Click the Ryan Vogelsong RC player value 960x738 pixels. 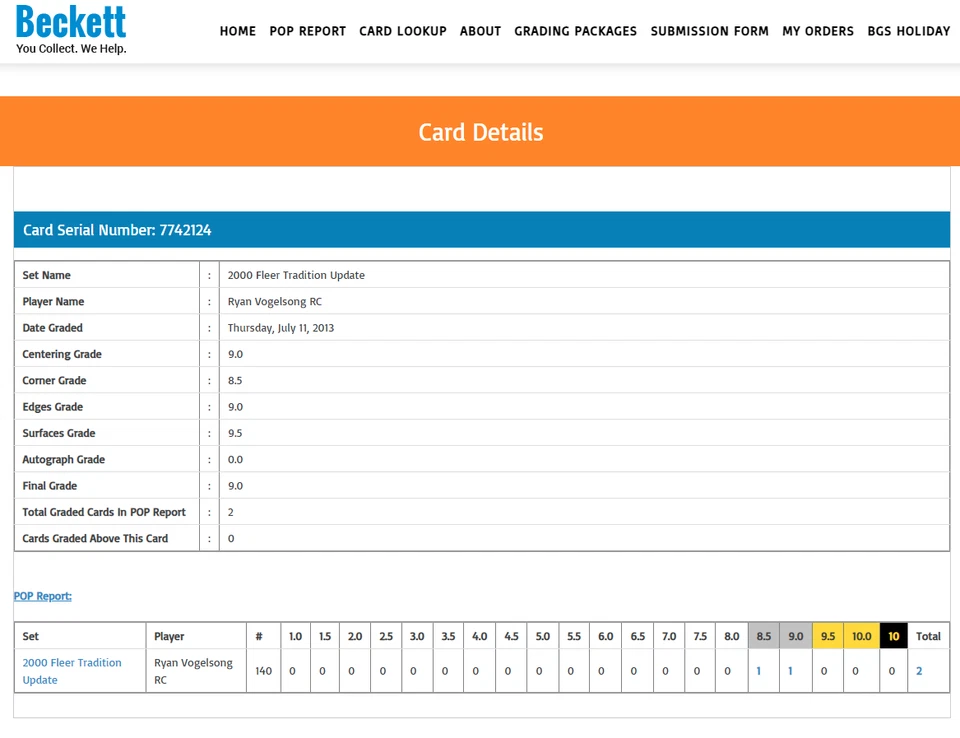click(x=275, y=301)
